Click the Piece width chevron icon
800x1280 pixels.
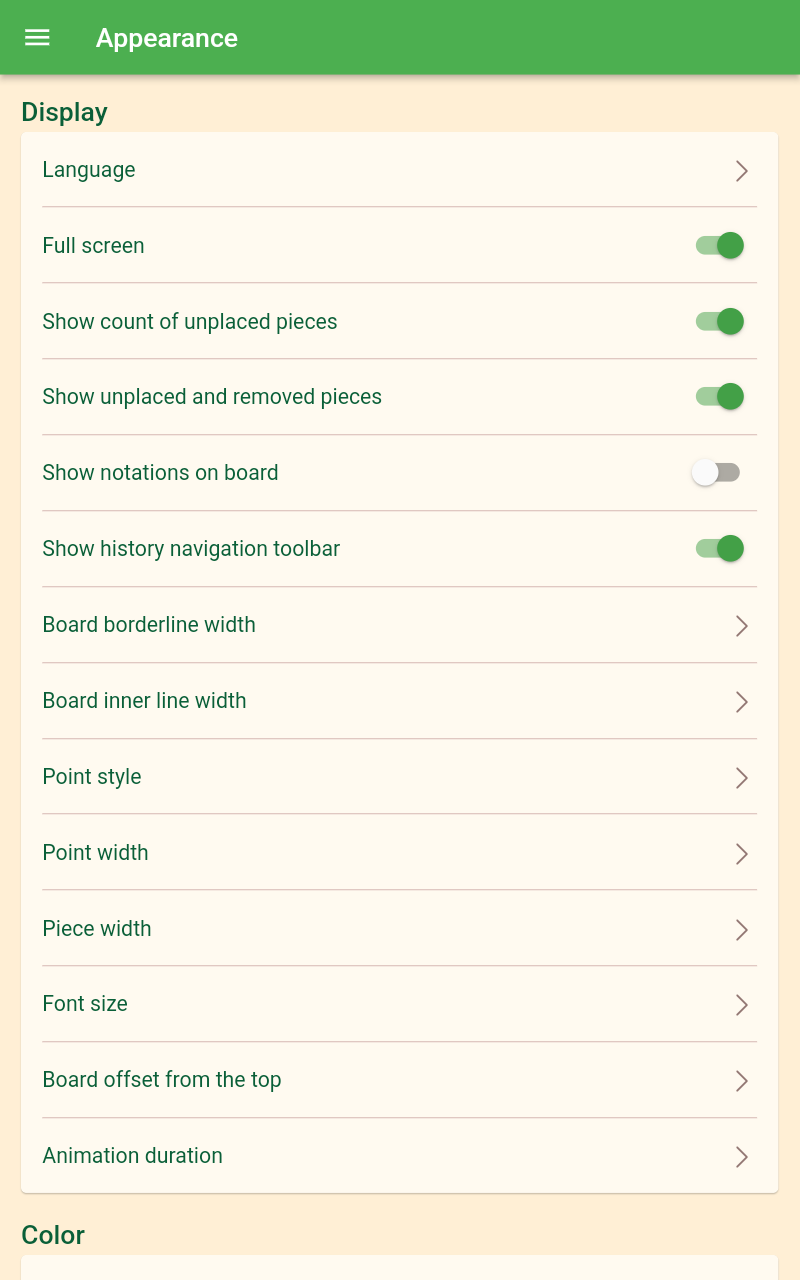[741, 930]
